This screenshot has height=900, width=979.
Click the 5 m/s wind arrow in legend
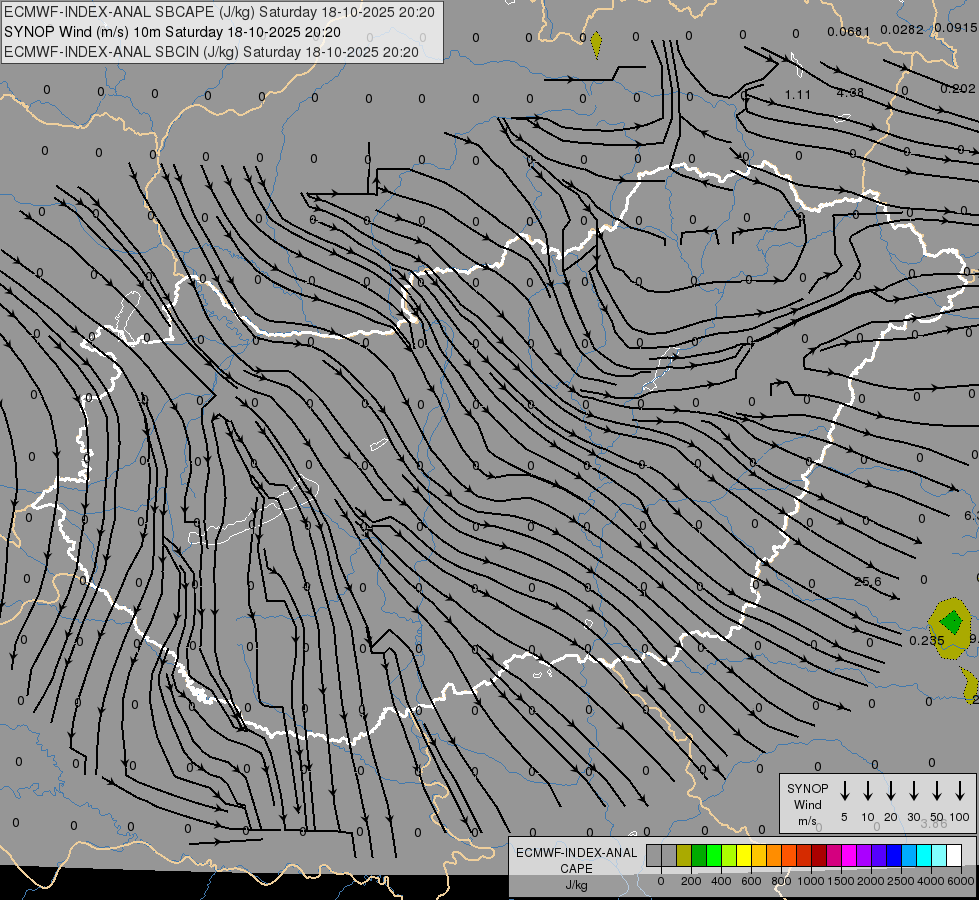(844, 791)
